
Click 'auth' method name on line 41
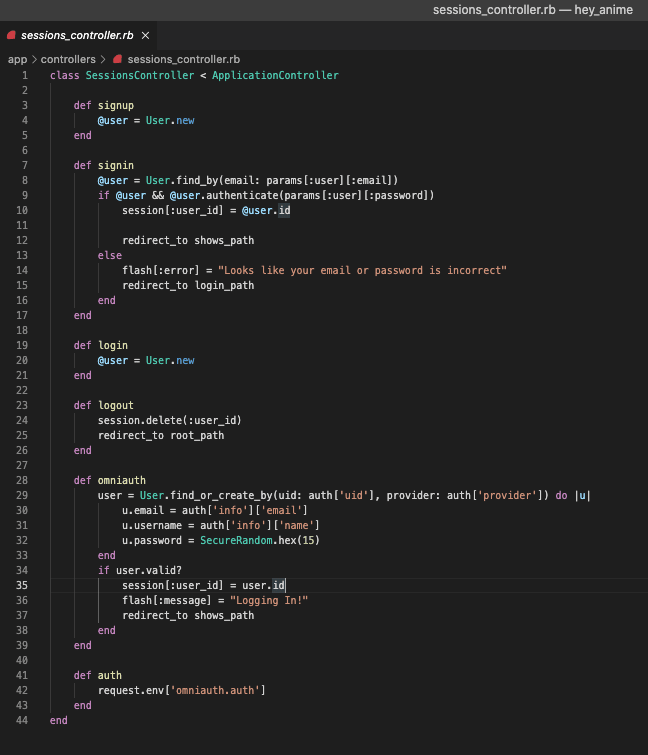click(x=110, y=675)
